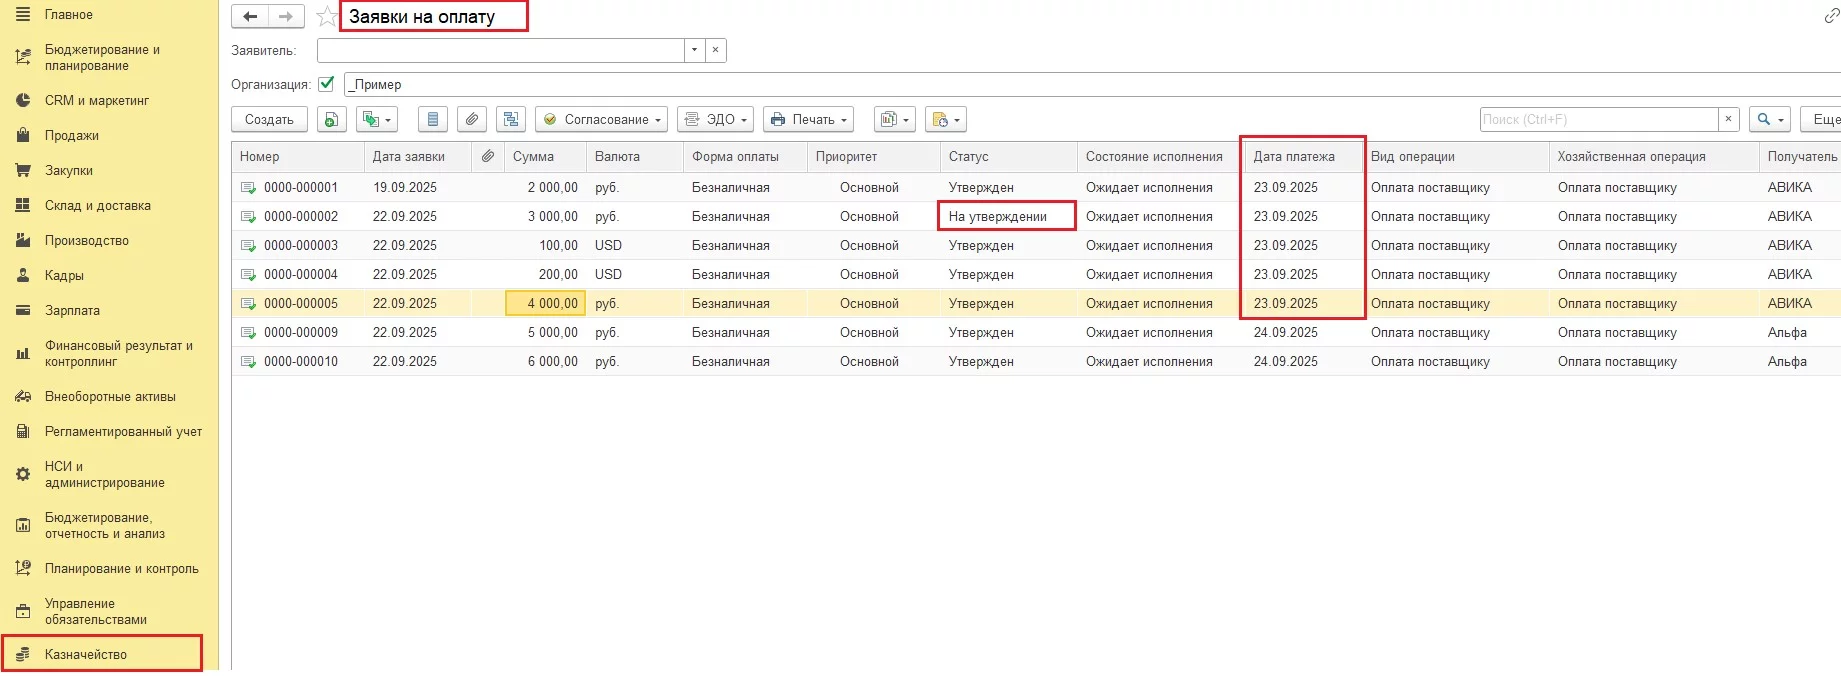Image resolution: width=1841 pixels, height=676 pixels.
Task: Select request row 0000-000003
Action: [x=1036, y=245]
